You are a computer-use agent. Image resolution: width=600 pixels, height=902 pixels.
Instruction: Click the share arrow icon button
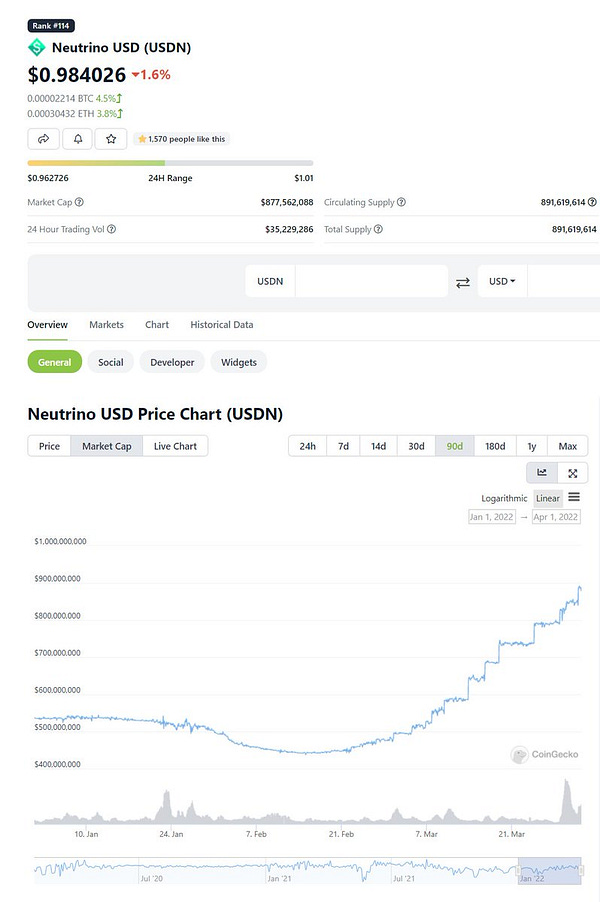[43, 139]
